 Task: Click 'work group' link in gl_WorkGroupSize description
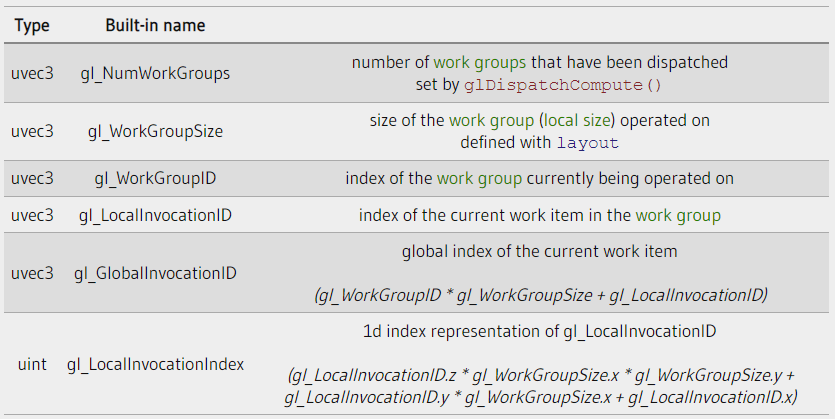pos(492,121)
